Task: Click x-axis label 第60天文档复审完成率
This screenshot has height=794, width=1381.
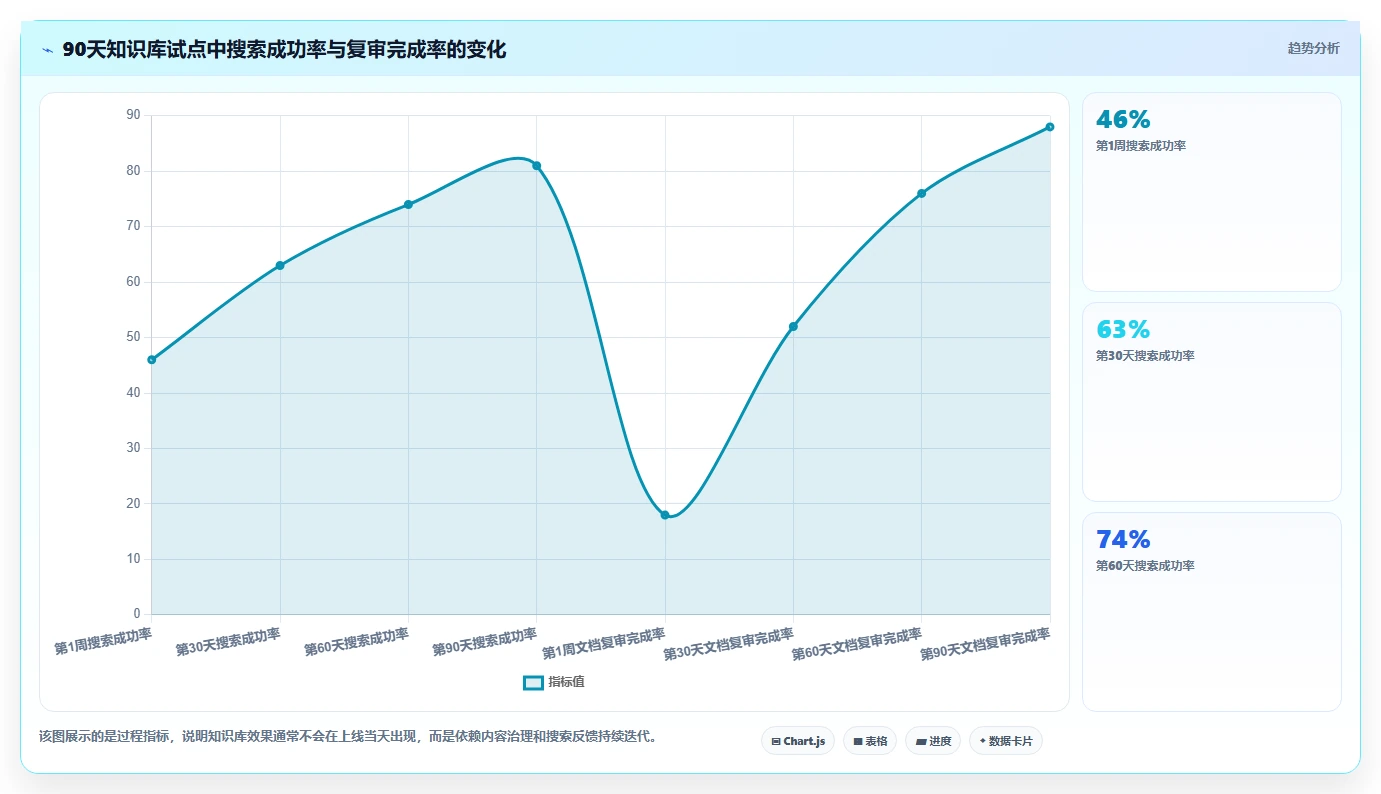Action: tap(857, 644)
